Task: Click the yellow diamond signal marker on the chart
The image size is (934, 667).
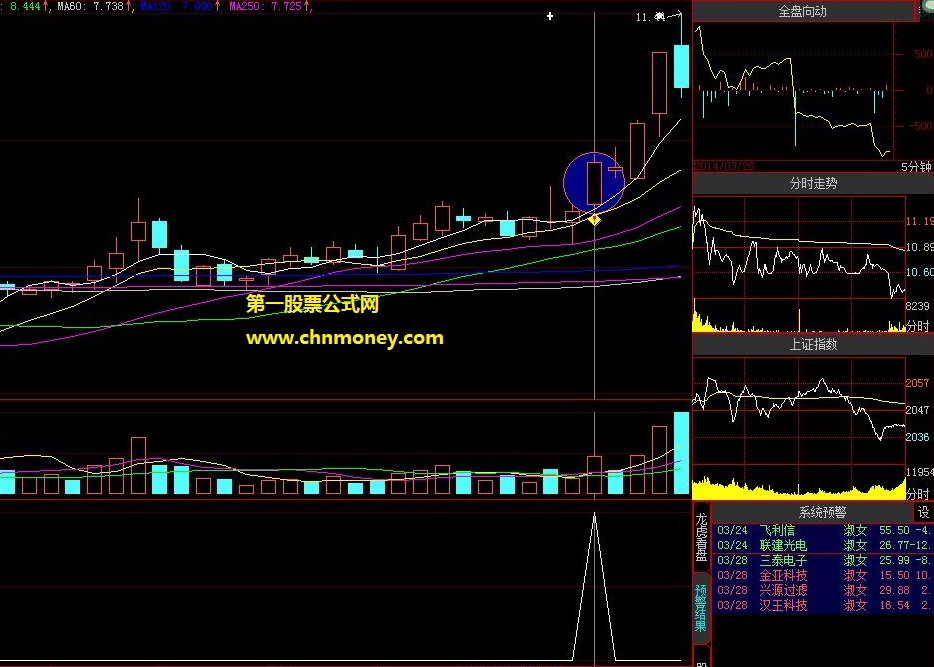Action: (594, 220)
